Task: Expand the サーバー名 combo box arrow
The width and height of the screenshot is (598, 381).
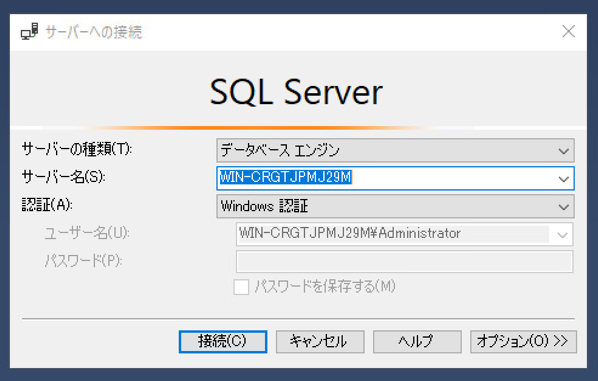Action: [x=563, y=178]
